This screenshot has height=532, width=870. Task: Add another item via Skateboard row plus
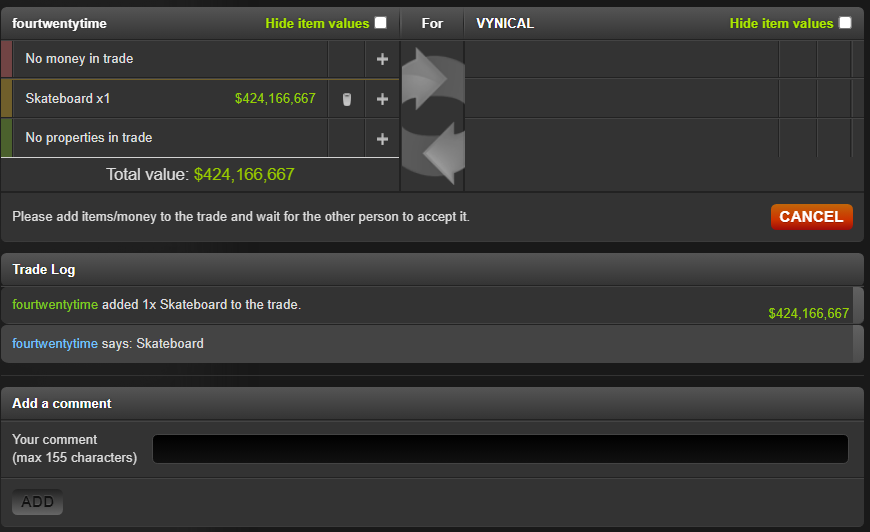[382, 99]
